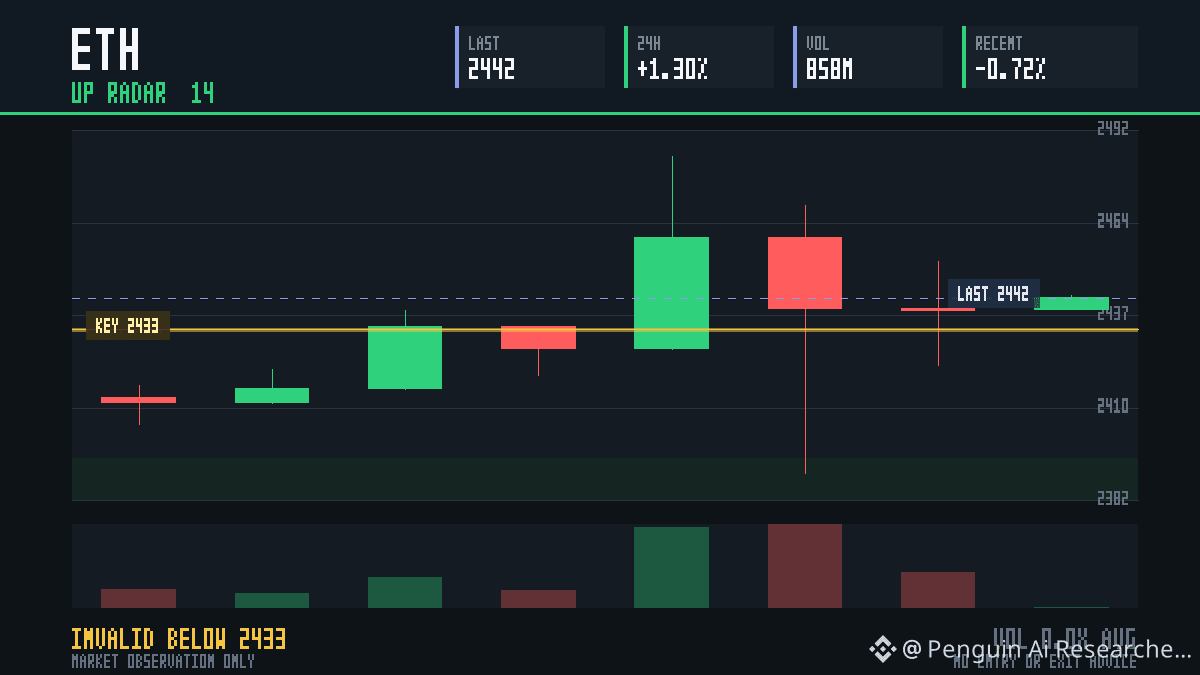Open the RECENT -0.72% stat card
1200x675 pixels.
tap(1050, 57)
